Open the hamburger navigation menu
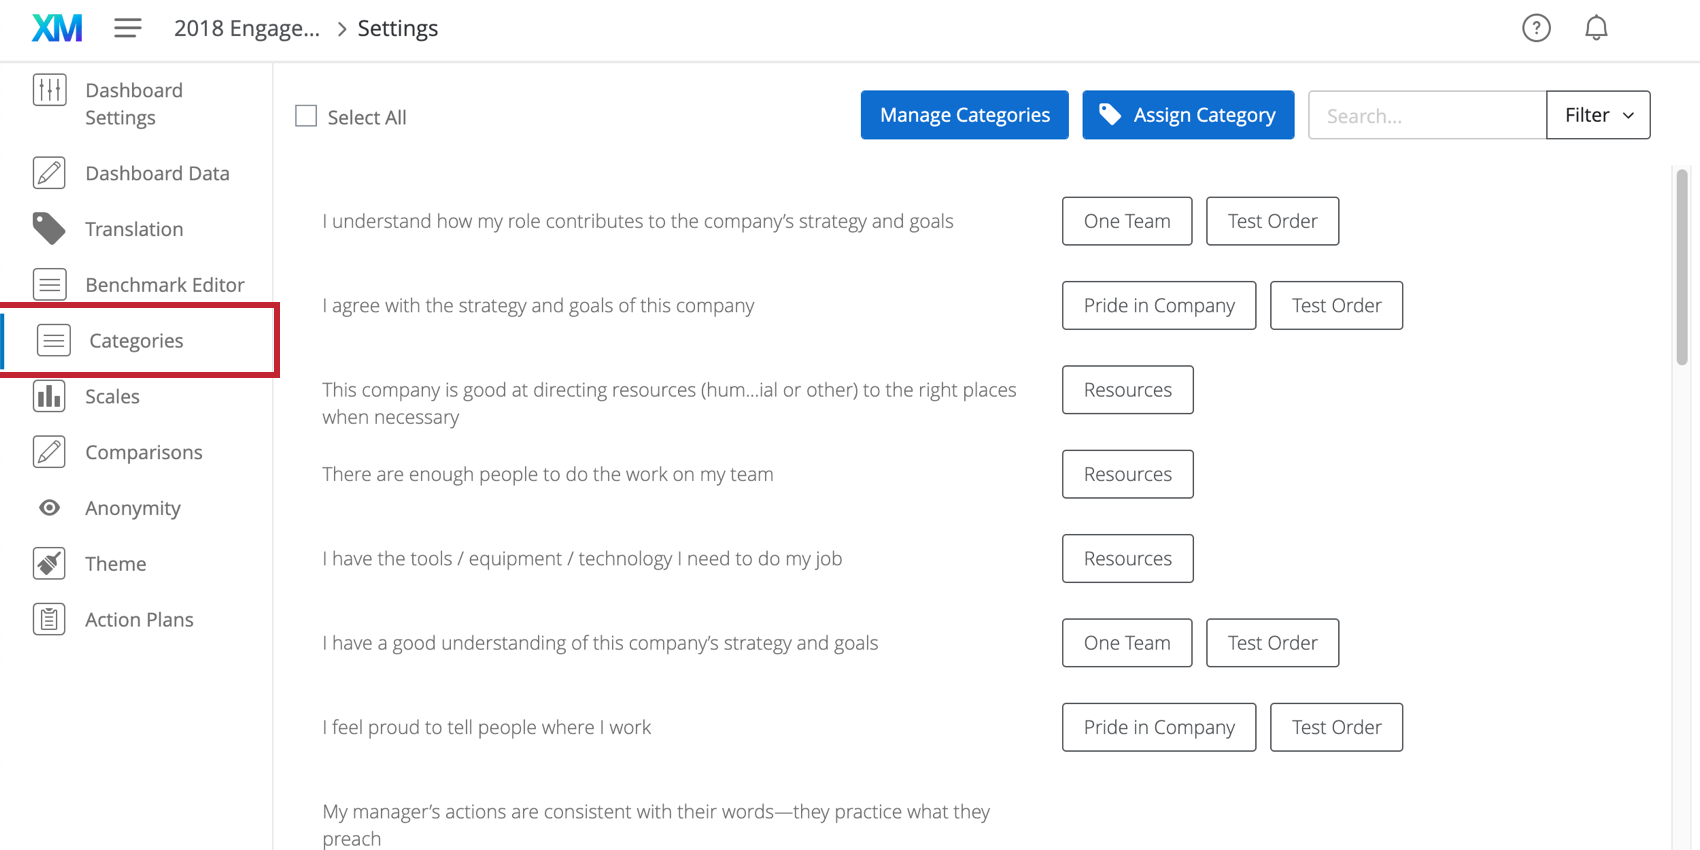The height and width of the screenshot is (850, 1700). tap(127, 28)
